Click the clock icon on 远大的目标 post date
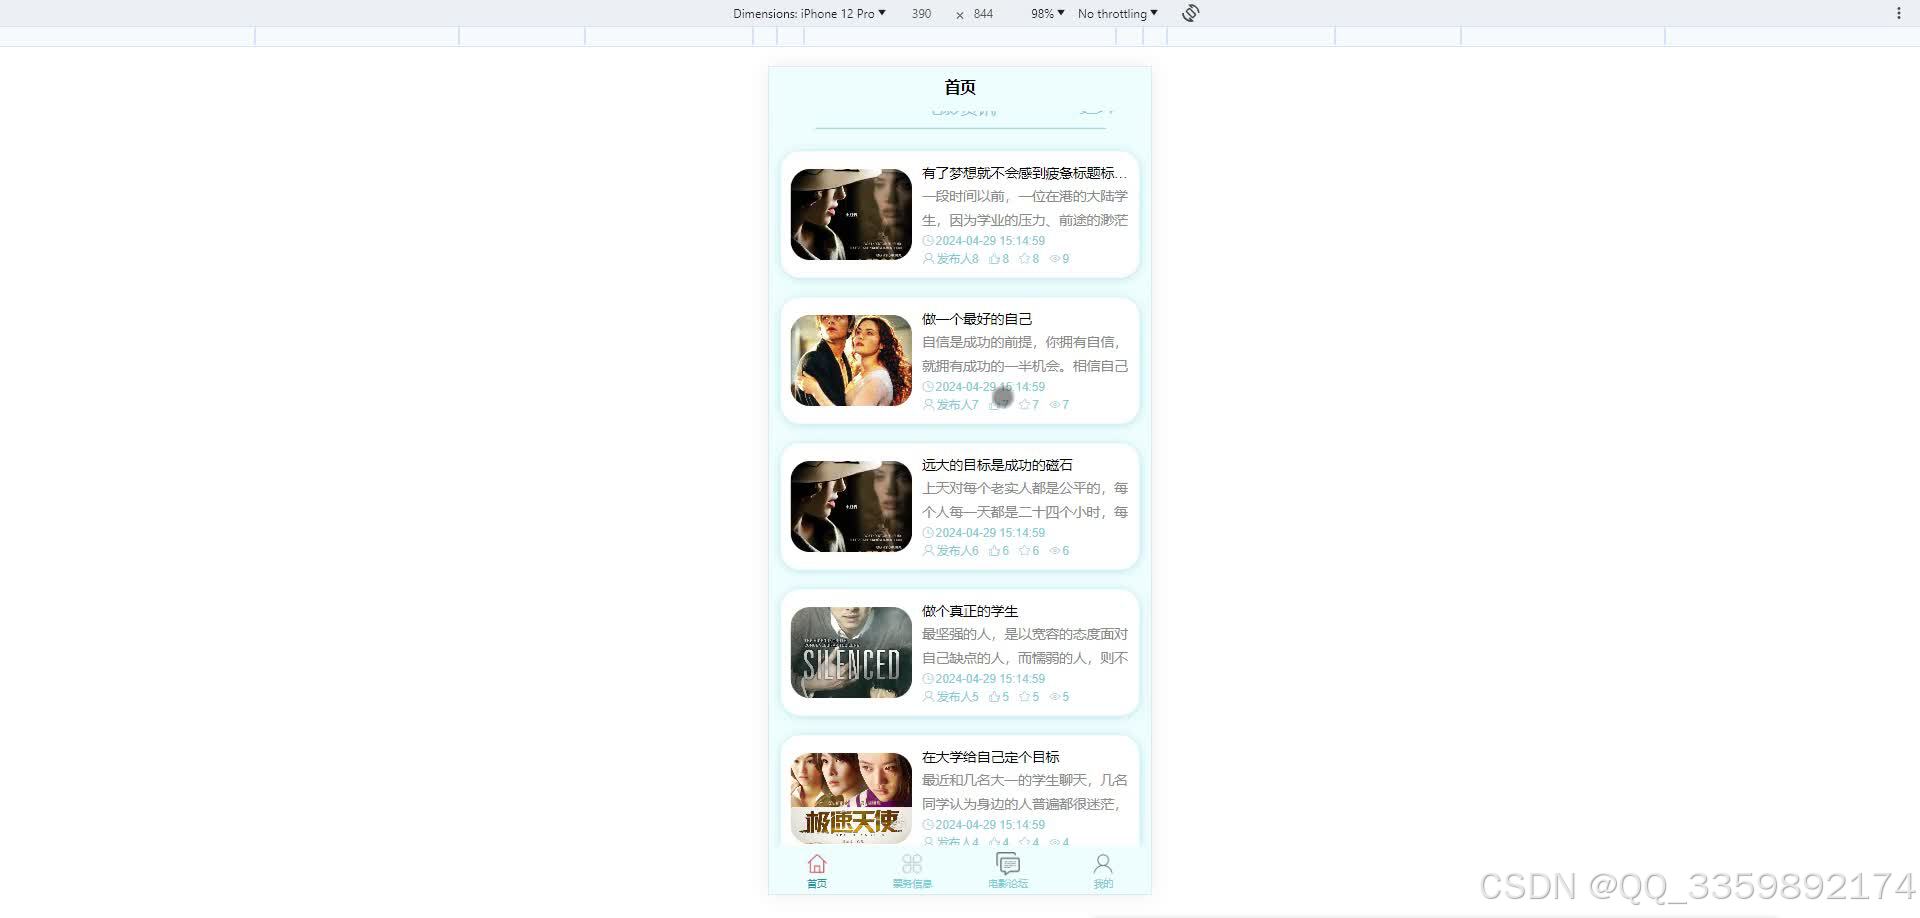The width and height of the screenshot is (1920, 918). click(928, 533)
